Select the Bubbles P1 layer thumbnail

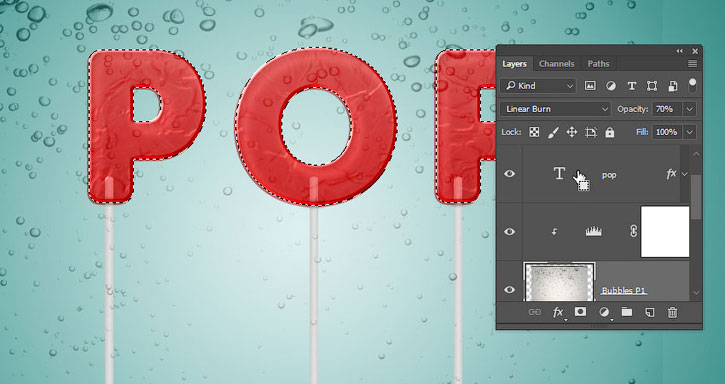(x=559, y=282)
